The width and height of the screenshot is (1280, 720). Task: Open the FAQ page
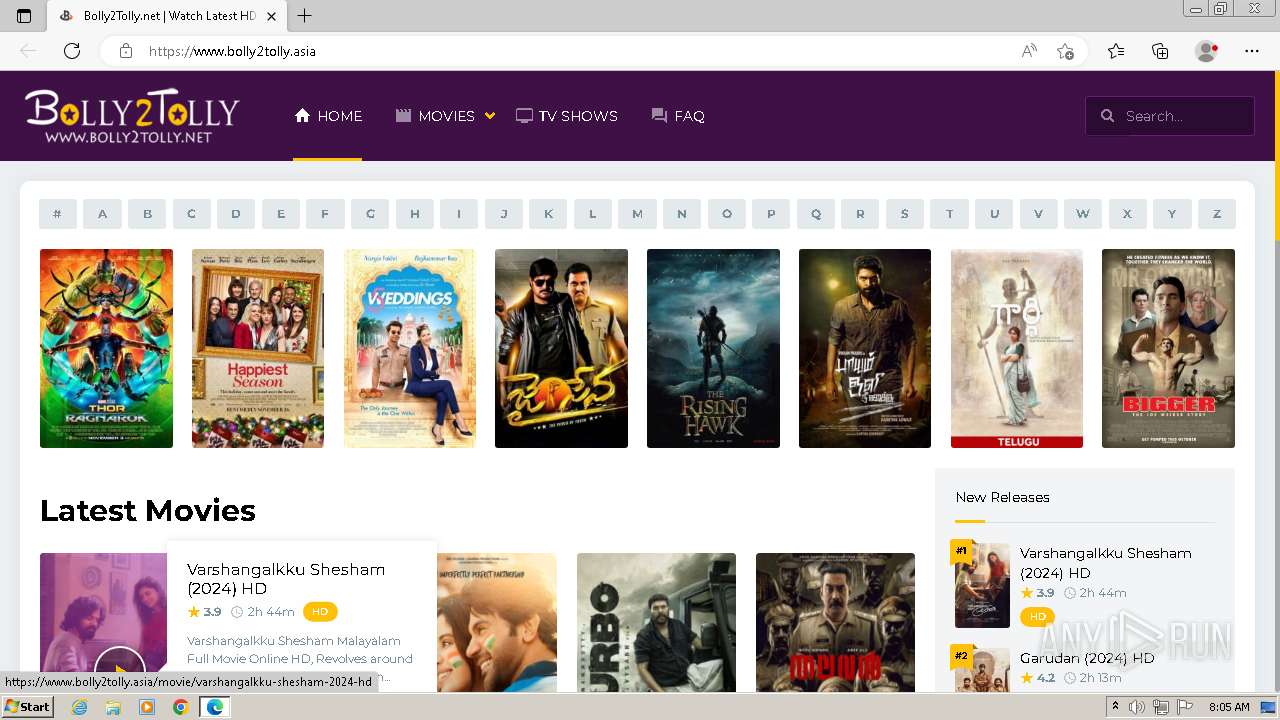[678, 116]
